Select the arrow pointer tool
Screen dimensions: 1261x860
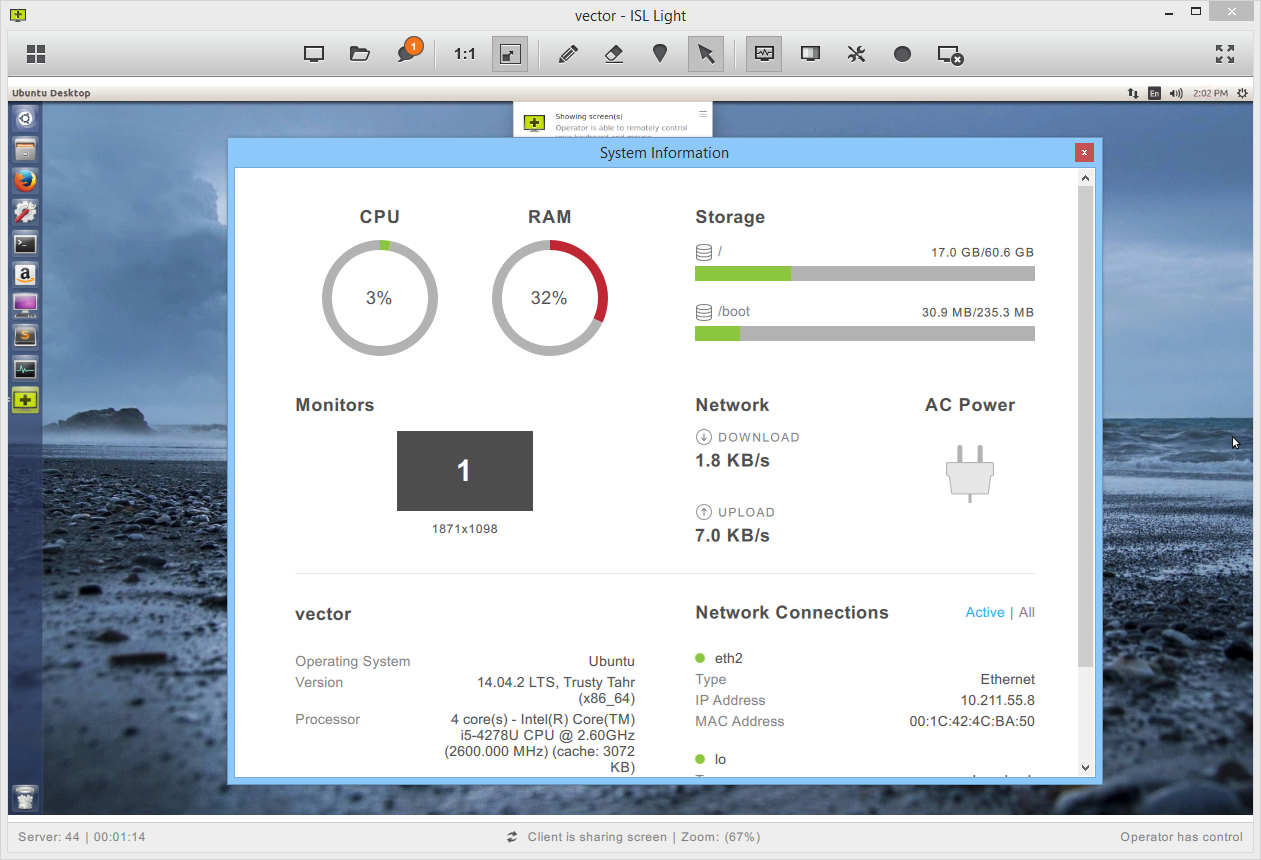coord(706,54)
